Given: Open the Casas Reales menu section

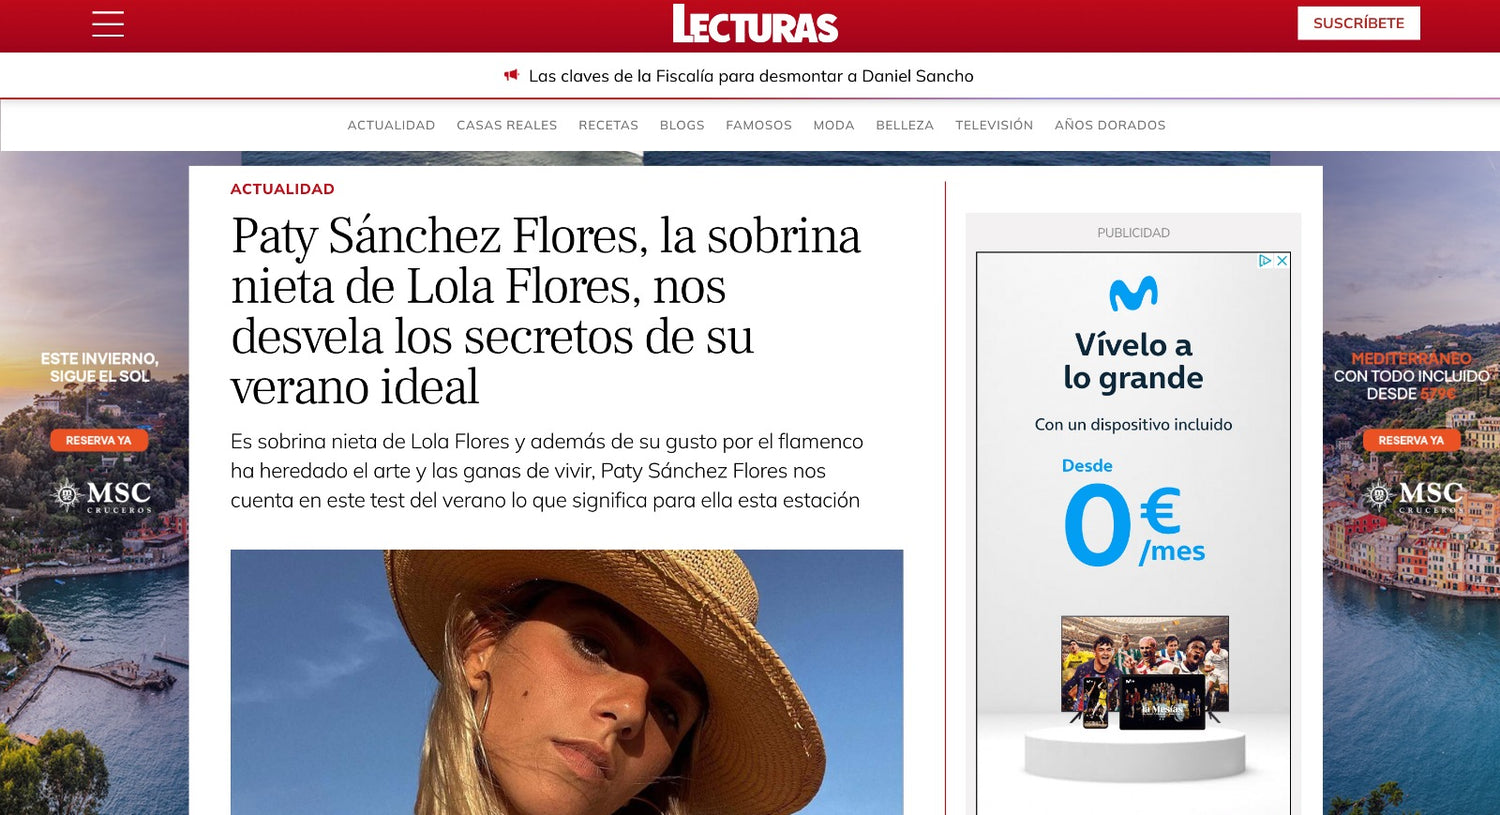Looking at the screenshot, I should coord(507,125).
